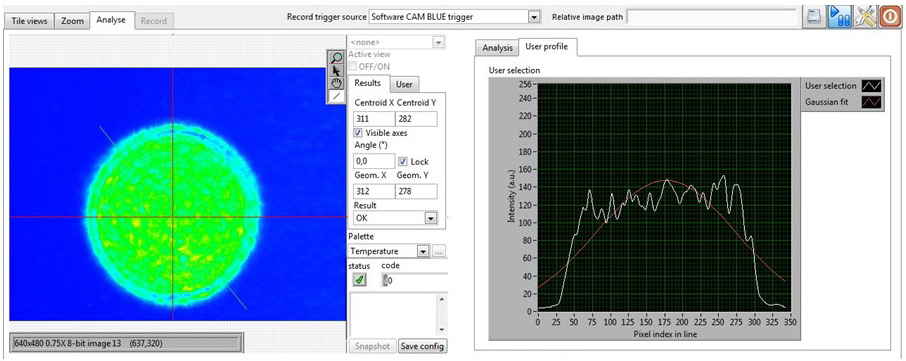Toggle the Visible axes checkbox
906x361 pixels.
[x=358, y=133]
